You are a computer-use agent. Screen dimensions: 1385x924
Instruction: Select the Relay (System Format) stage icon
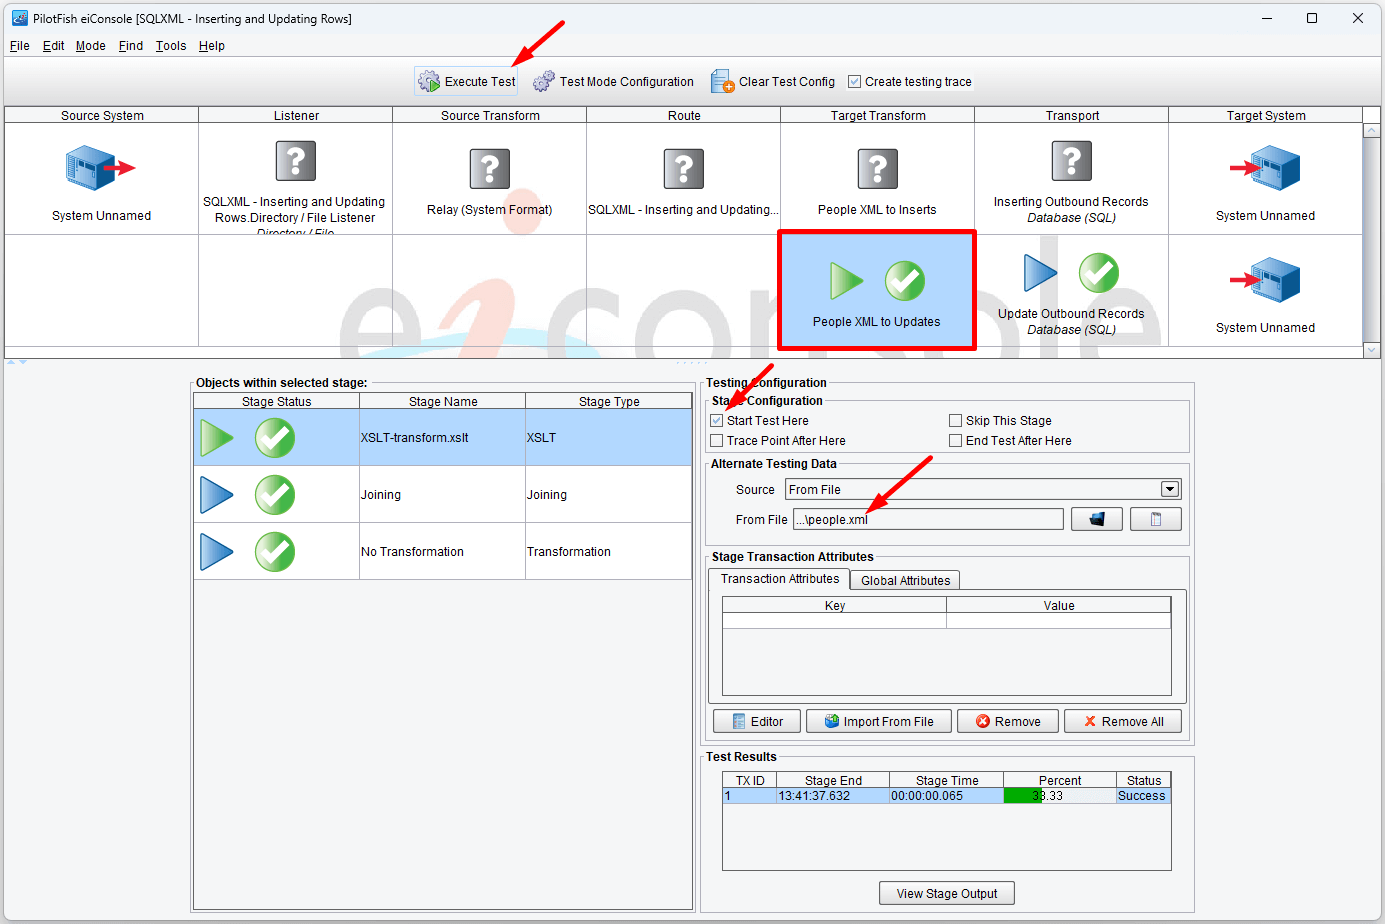(x=490, y=169)
